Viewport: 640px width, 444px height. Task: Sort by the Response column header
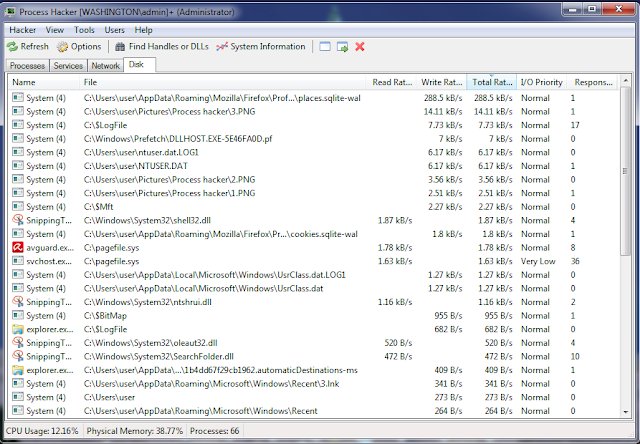(593, 82)
